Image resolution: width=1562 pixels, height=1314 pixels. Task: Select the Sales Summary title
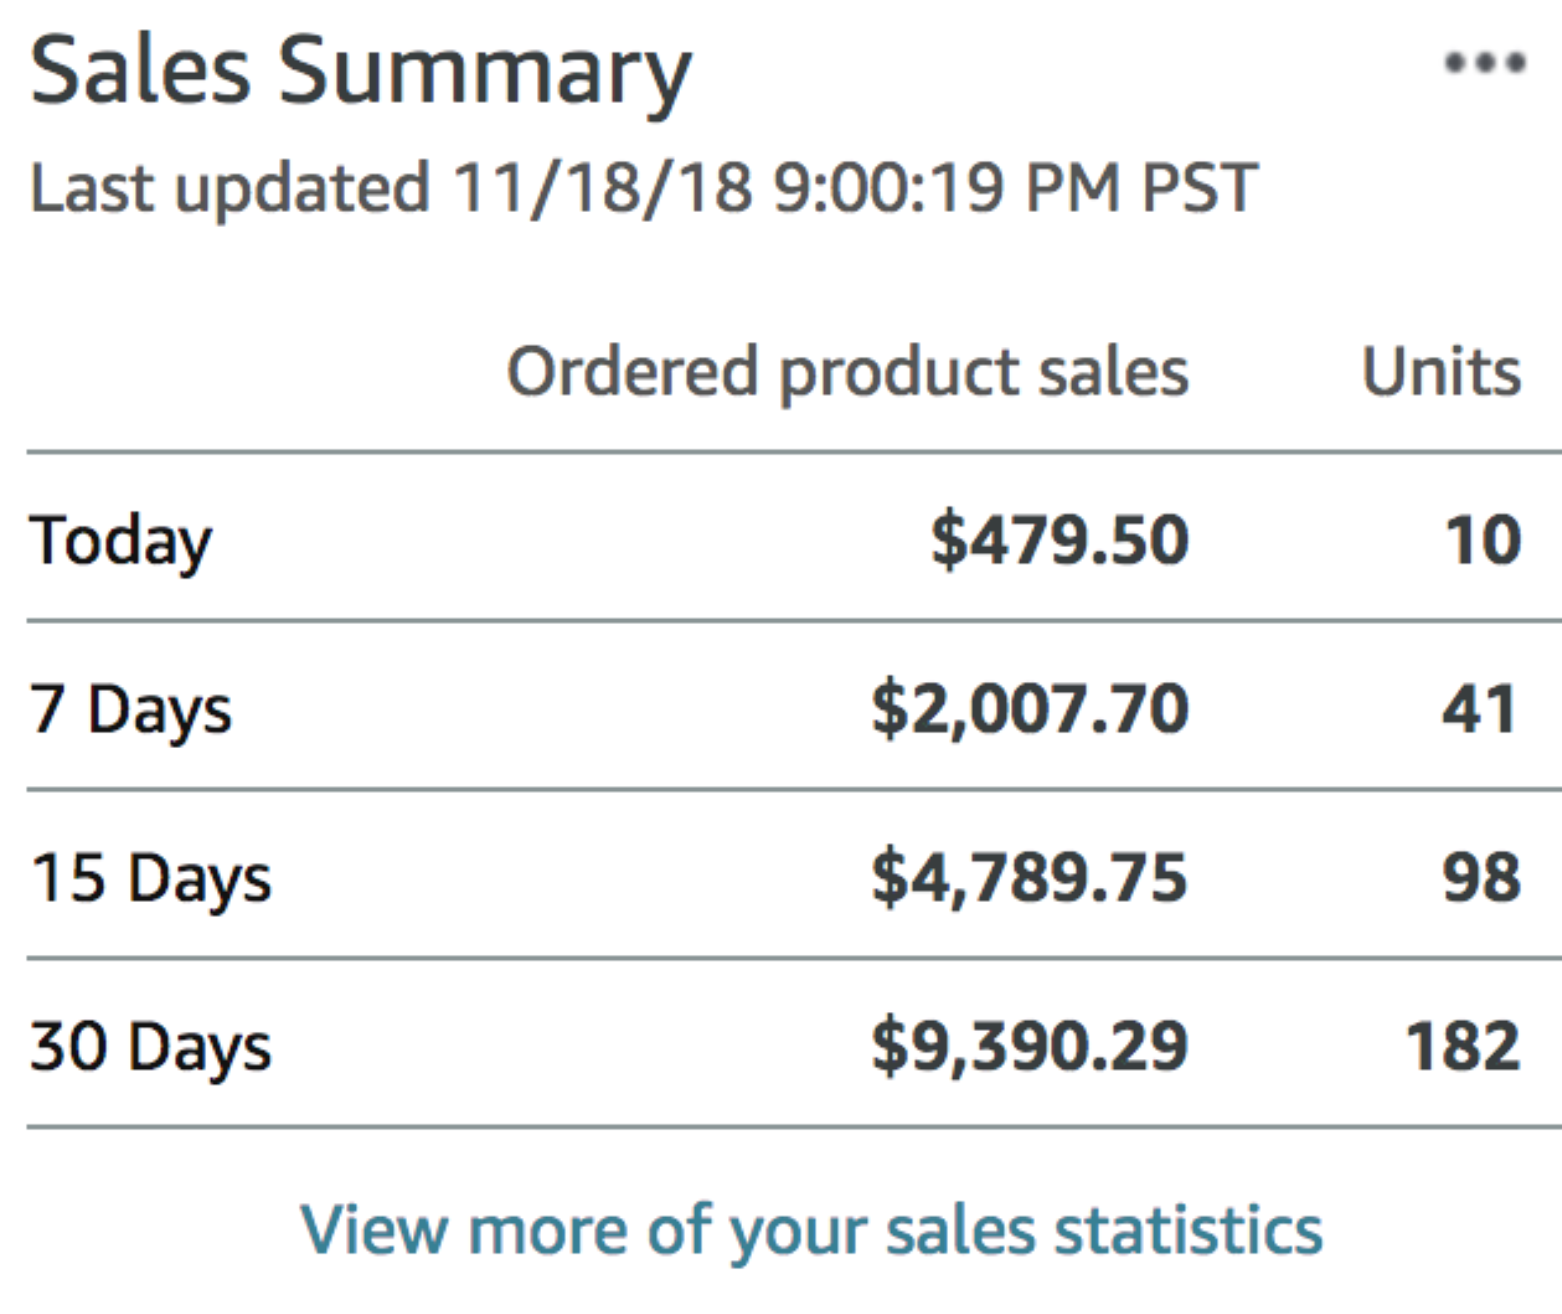coord(361,72)
